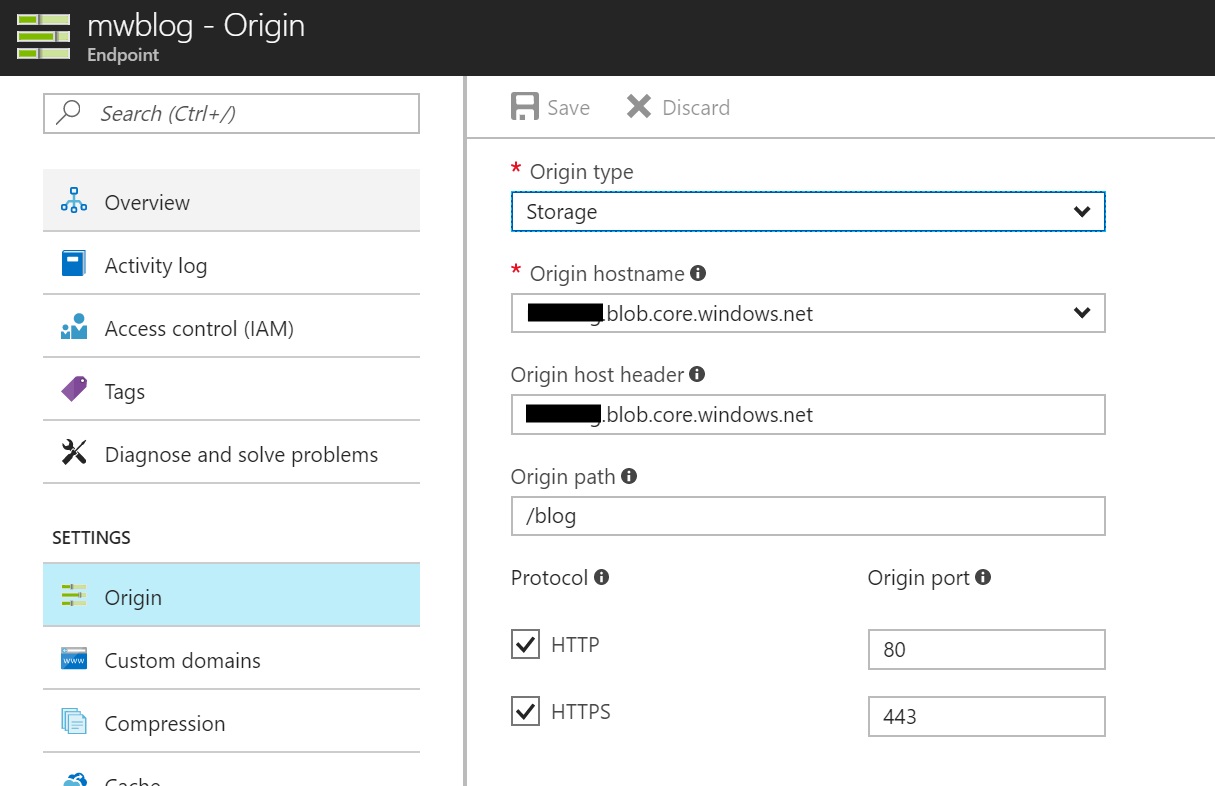1215x786 pixels.
Task: Open Access control (IAM)
Action: [231, 327]
